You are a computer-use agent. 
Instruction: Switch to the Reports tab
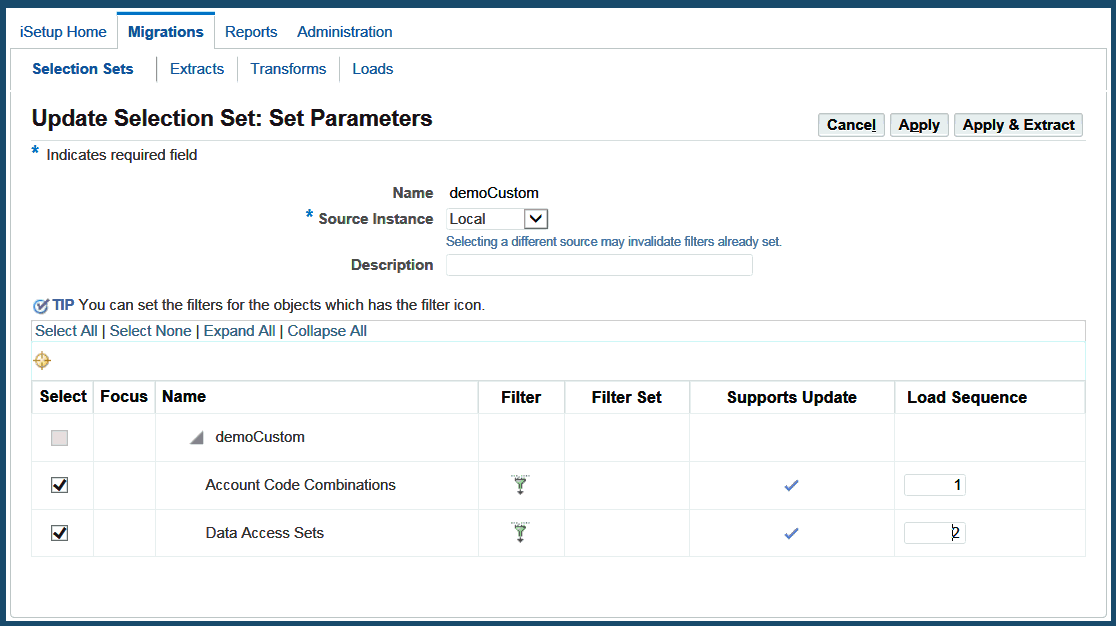point(251,32)
